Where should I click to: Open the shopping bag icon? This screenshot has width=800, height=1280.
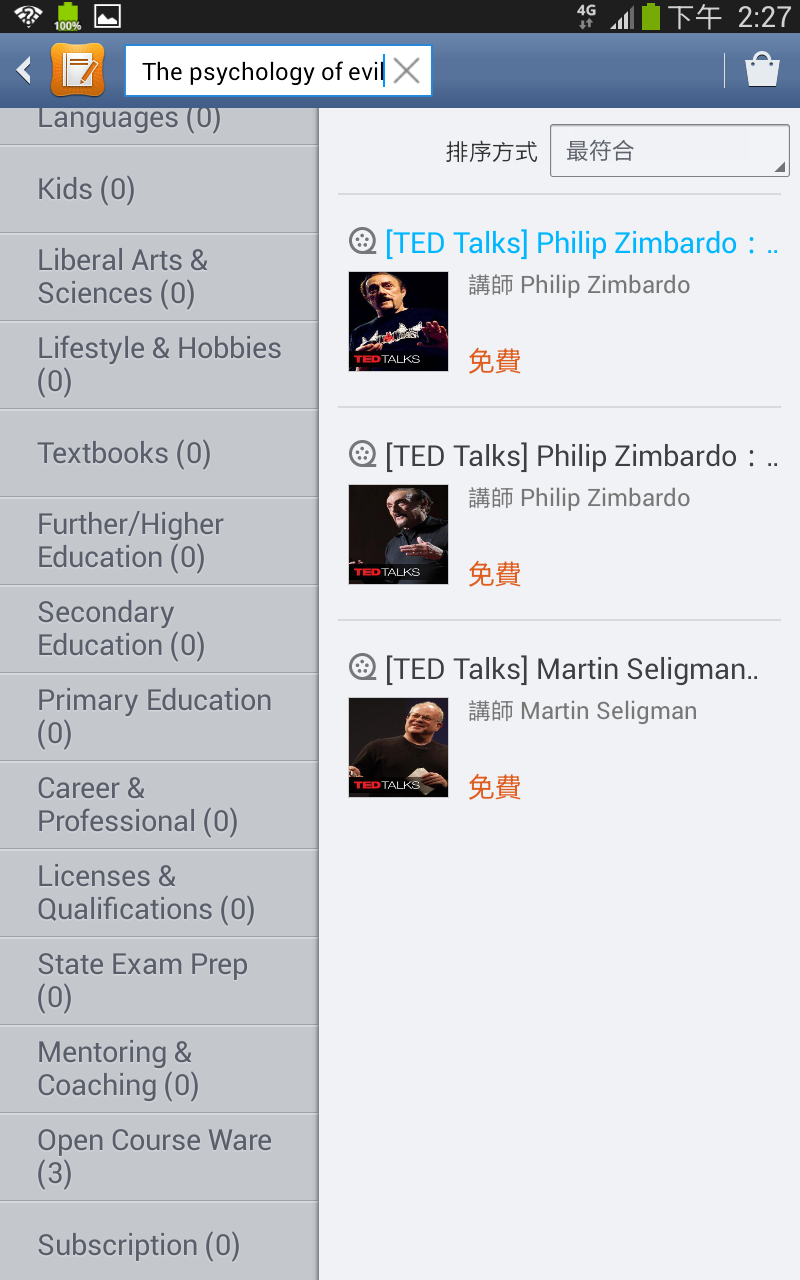coord(762,70)
